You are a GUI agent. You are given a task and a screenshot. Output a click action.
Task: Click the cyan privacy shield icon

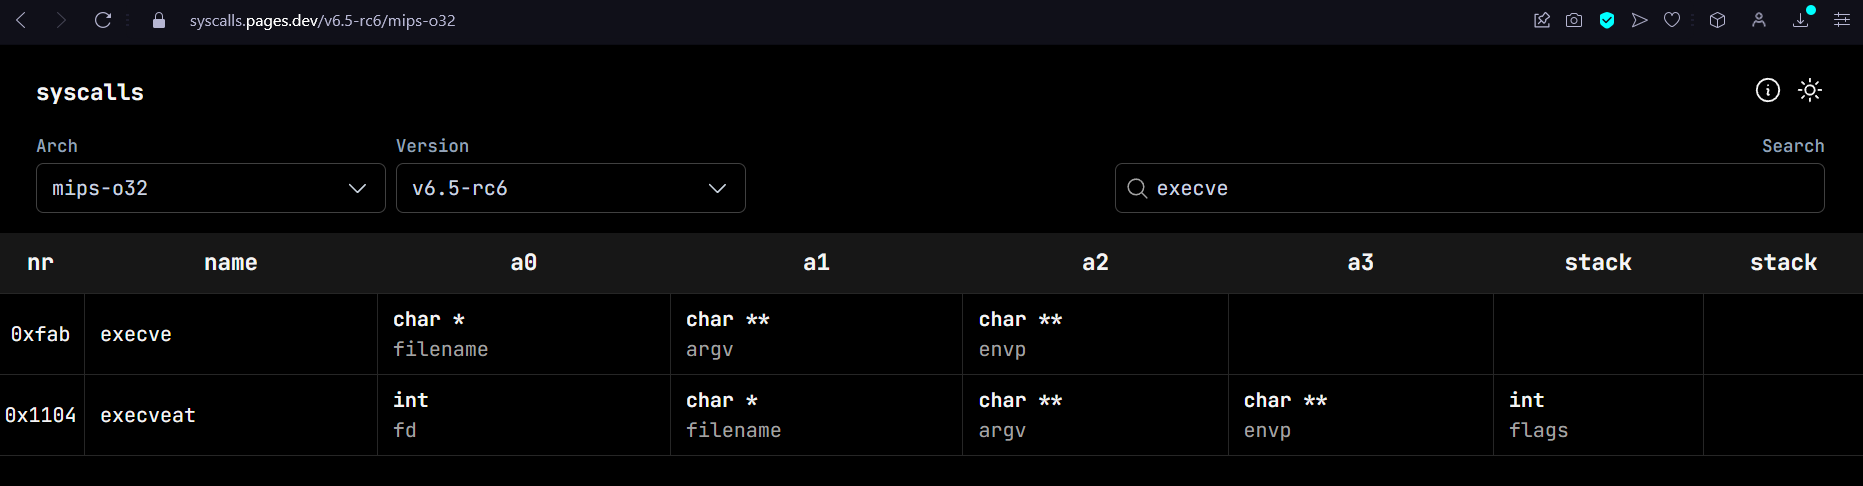[x=1607, y=20]
